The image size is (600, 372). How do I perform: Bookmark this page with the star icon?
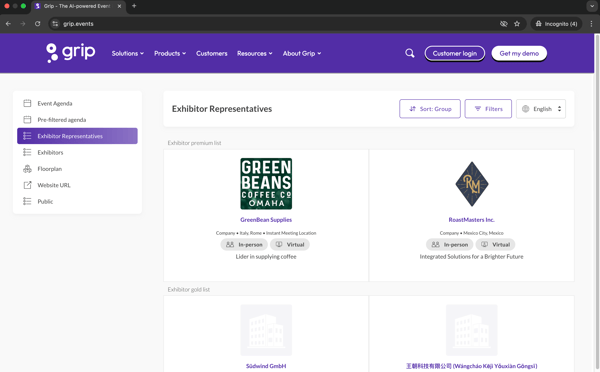point(517,24)
